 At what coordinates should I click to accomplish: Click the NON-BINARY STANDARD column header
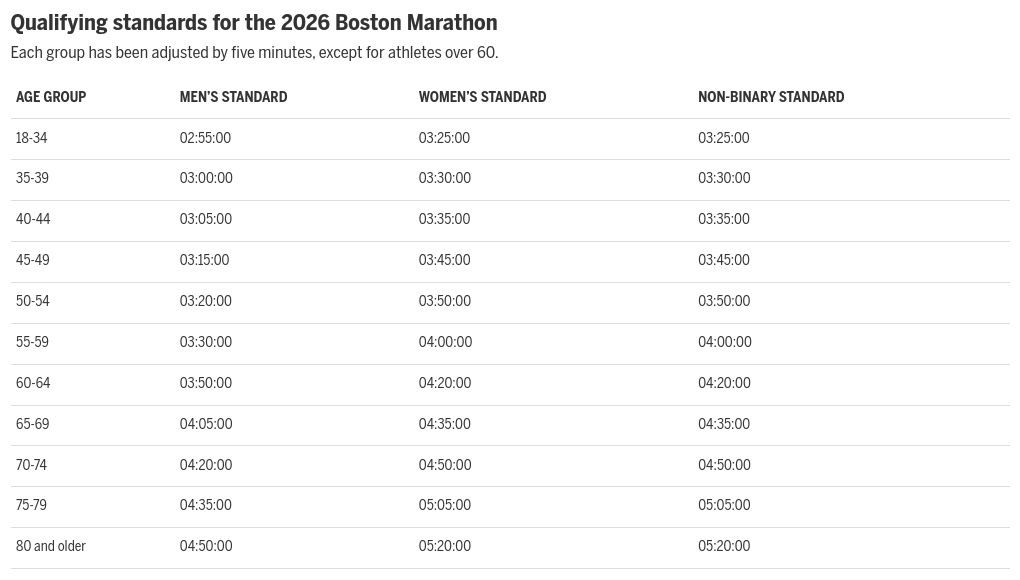[771, 97]
